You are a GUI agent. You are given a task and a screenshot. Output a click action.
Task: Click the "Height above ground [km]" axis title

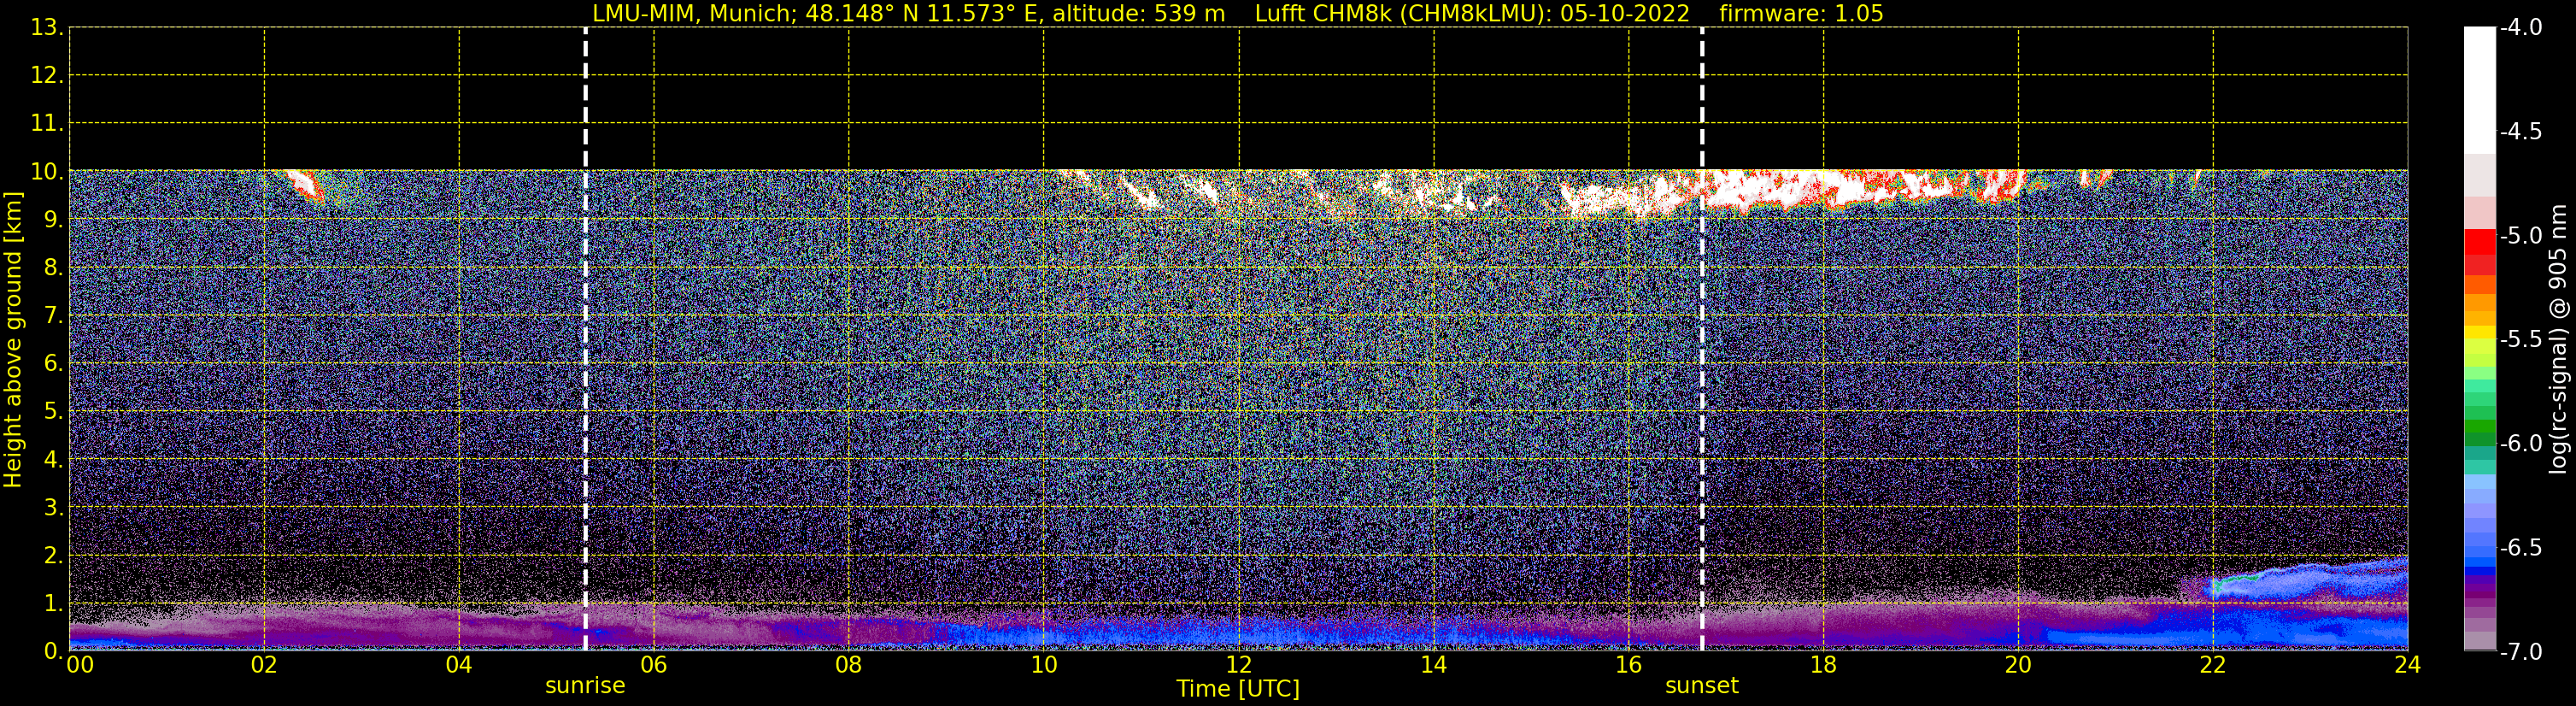13,340
